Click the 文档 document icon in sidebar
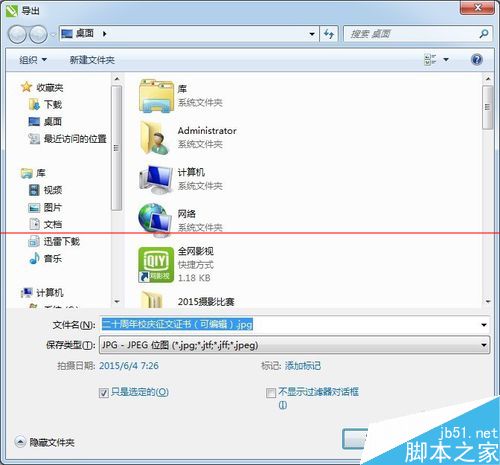500x465 pixels. point(34,224)
